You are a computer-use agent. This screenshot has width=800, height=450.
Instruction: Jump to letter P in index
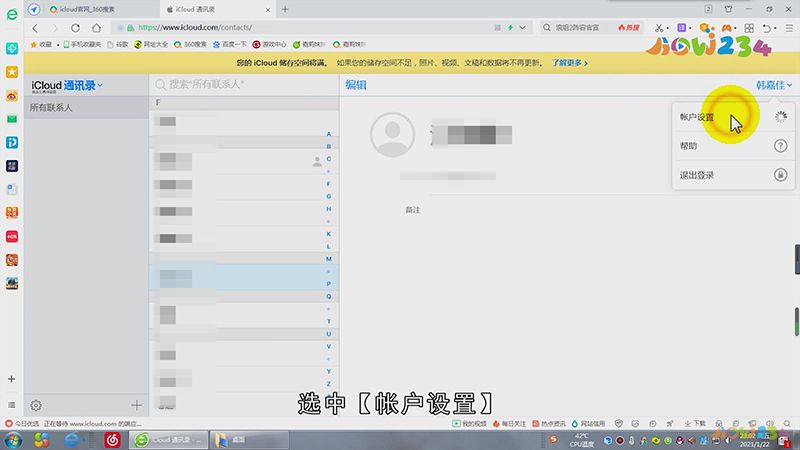pyautogui.click(x=329, y=284)
